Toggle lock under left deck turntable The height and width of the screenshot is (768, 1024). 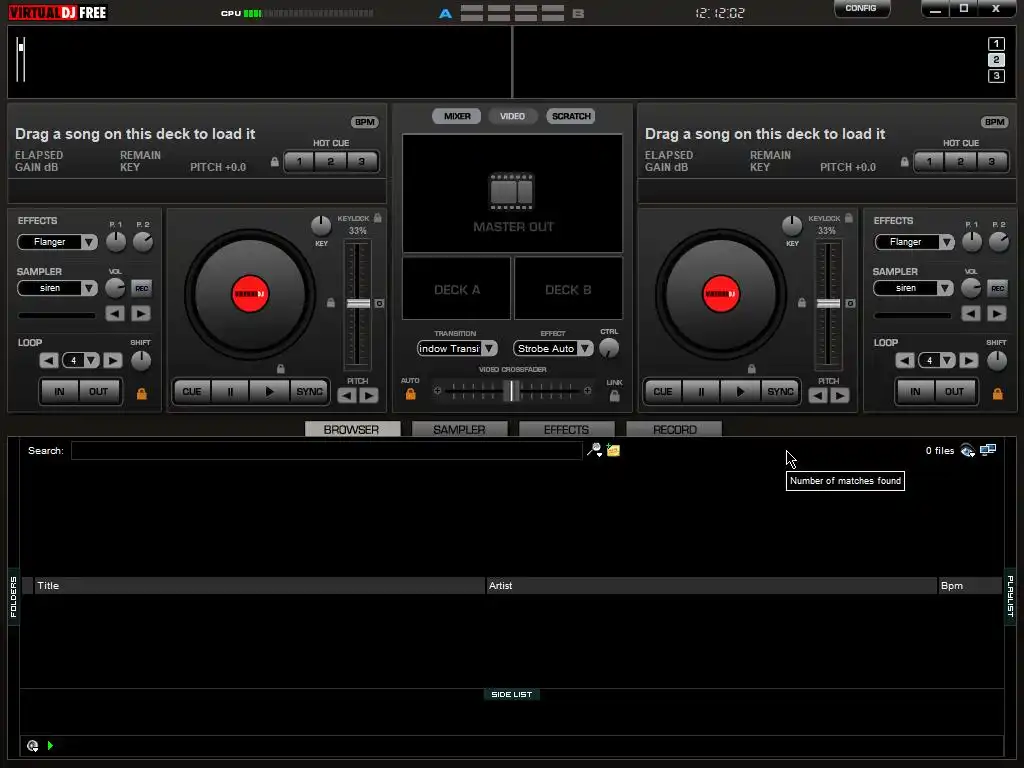[281, 369]
